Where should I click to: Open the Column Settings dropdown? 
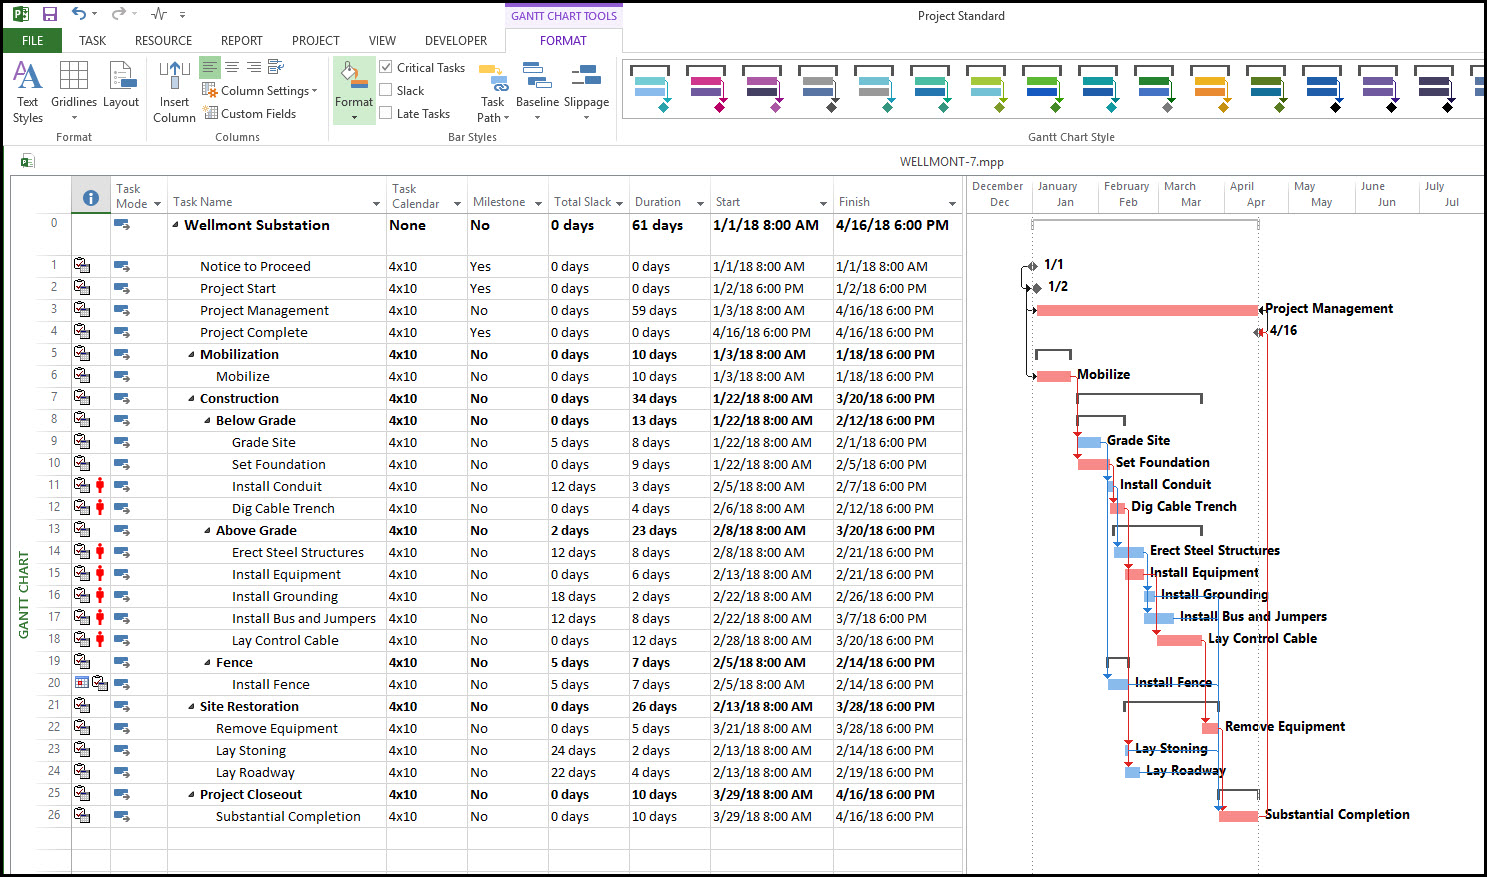260,90
